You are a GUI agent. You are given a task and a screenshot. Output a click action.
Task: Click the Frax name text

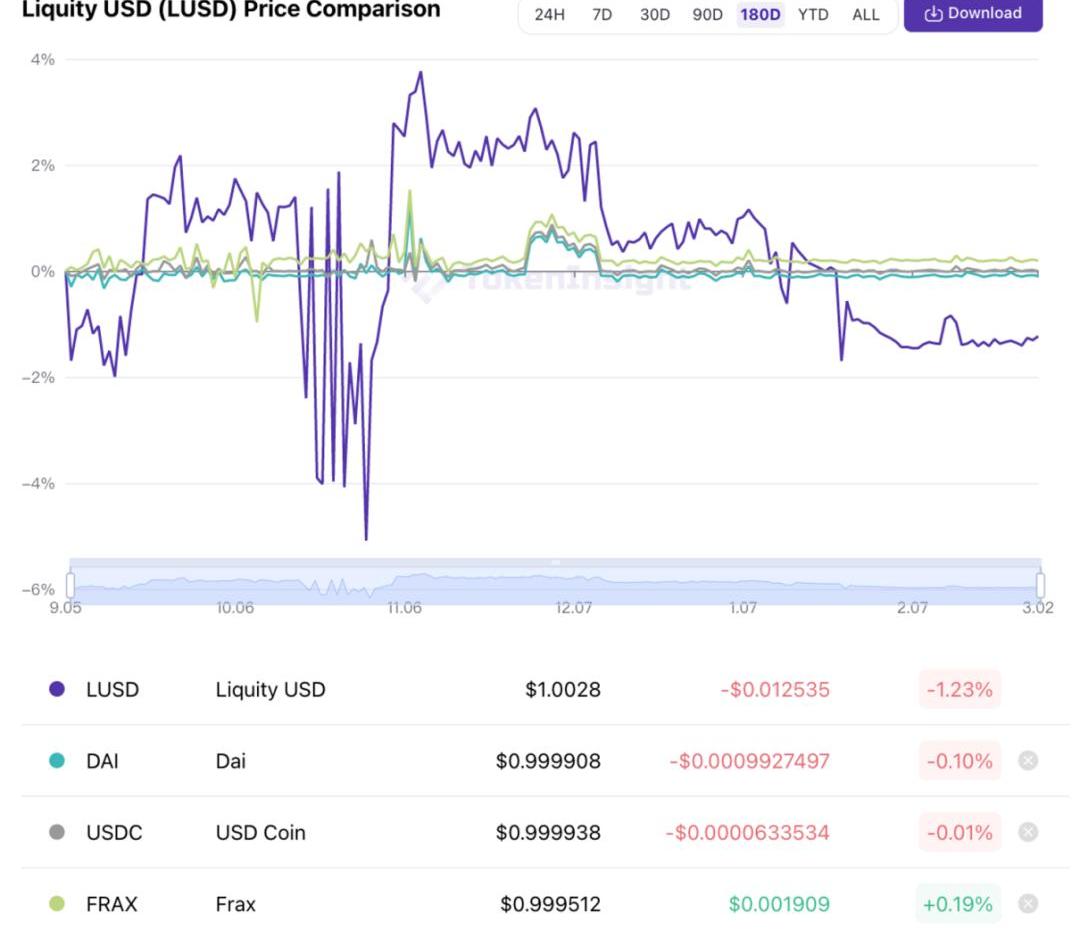(236, 904)
